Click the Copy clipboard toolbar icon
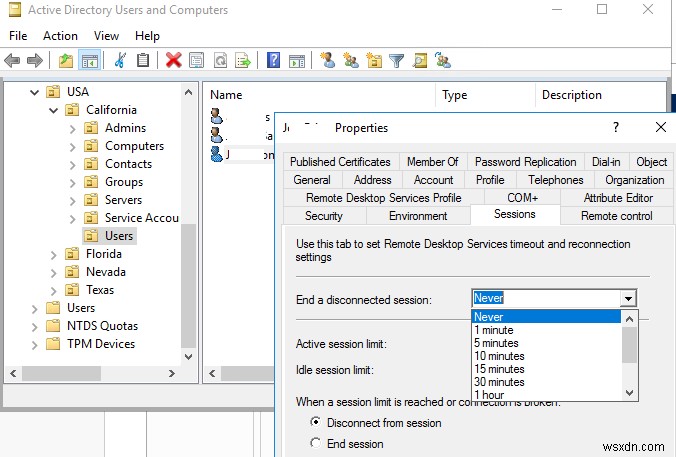 [143, 60]
